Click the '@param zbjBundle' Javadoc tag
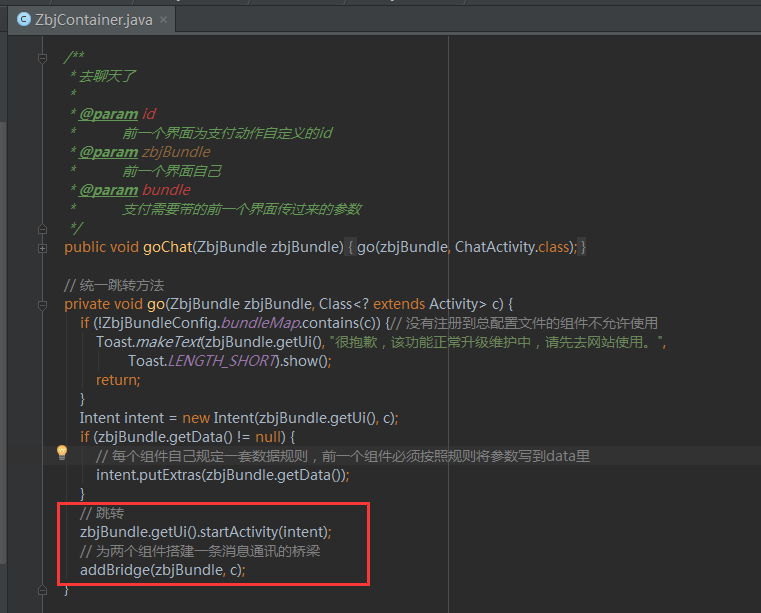Viewport: 761px width, 613px height. pos(145,152)
